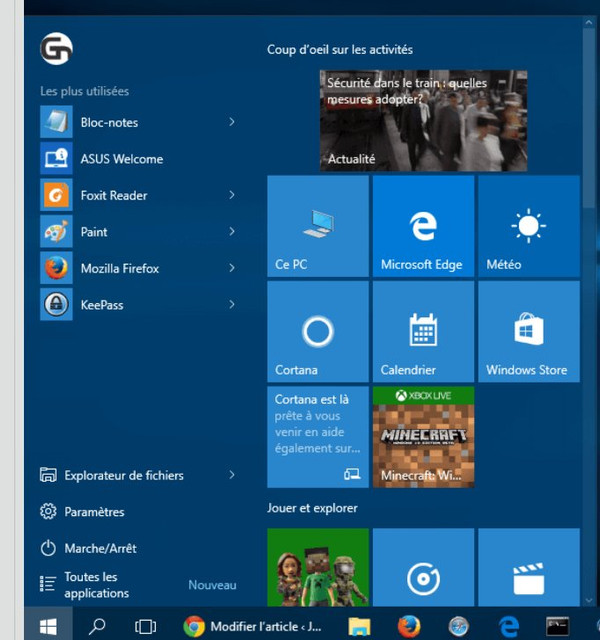This screenshot has width=600, height=640.
Task: Expand Mozilla Firefox jump list arrow
Action: (x=232, y=268)
